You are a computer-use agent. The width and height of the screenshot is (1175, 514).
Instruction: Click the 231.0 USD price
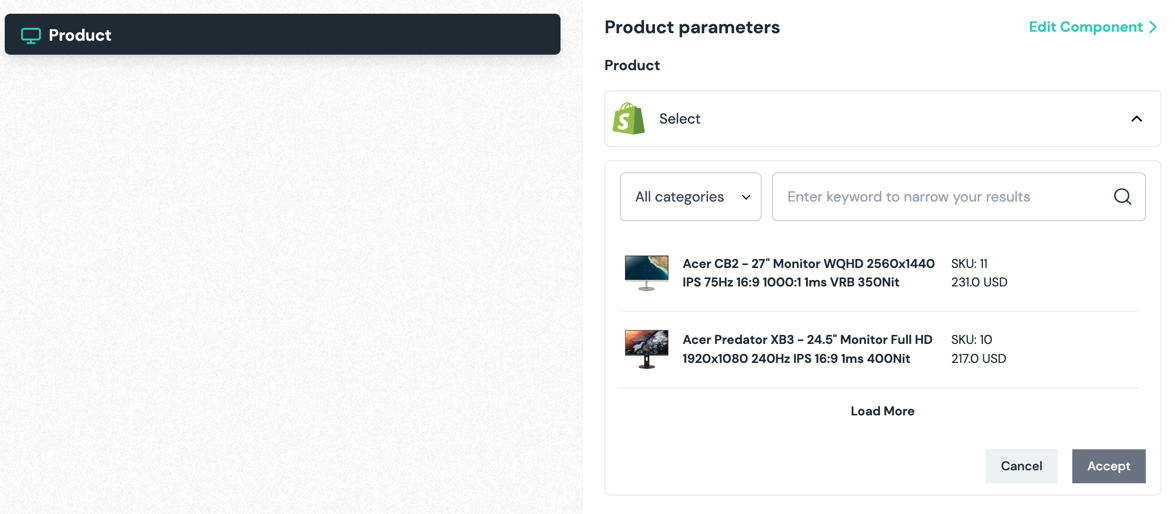click(x=979, y=282)
